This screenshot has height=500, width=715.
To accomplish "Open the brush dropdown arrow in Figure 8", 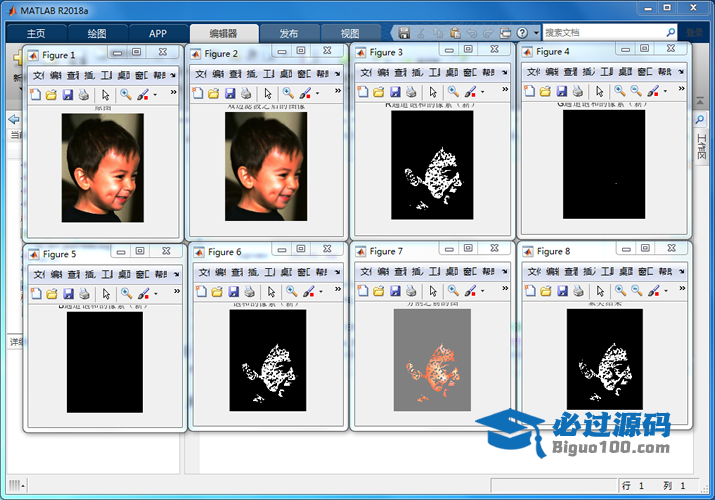I will (x=667, y=292).
